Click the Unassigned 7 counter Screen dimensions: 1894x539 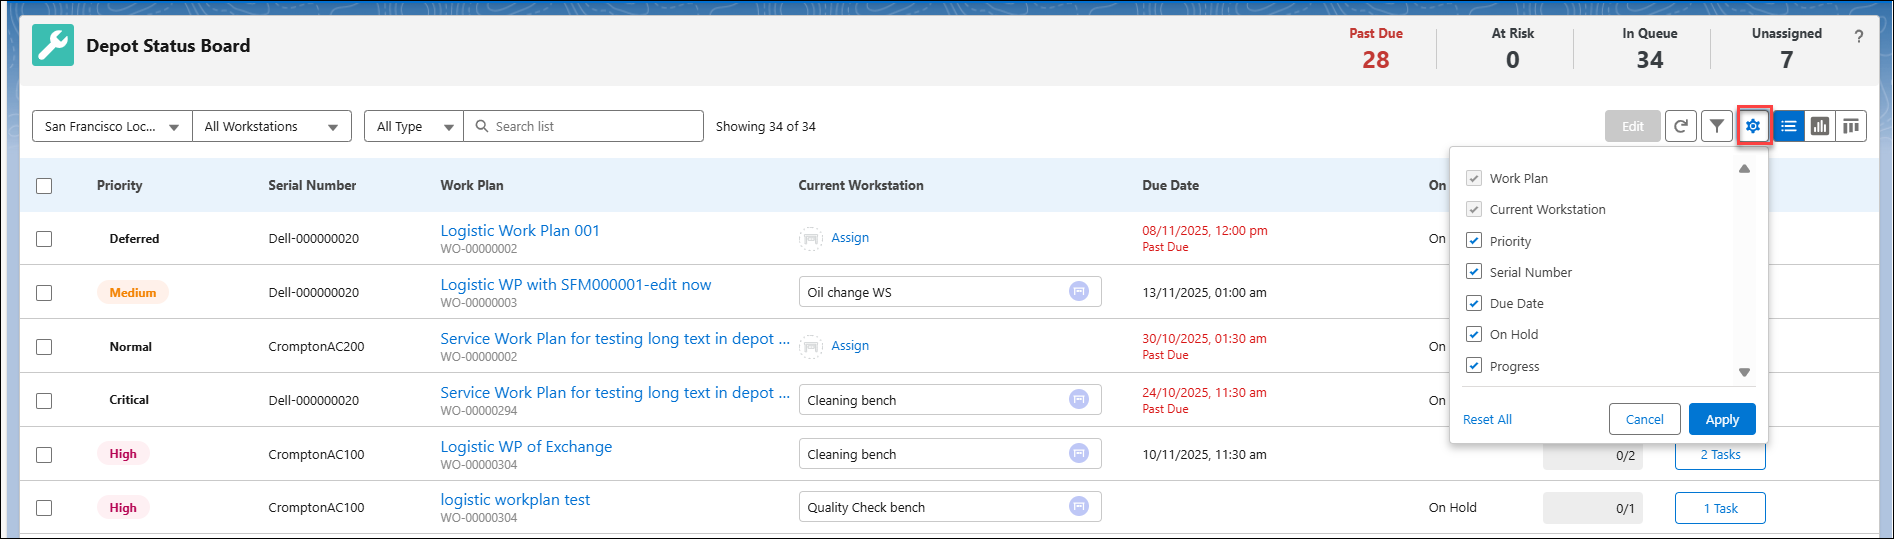click(1787, 48)
